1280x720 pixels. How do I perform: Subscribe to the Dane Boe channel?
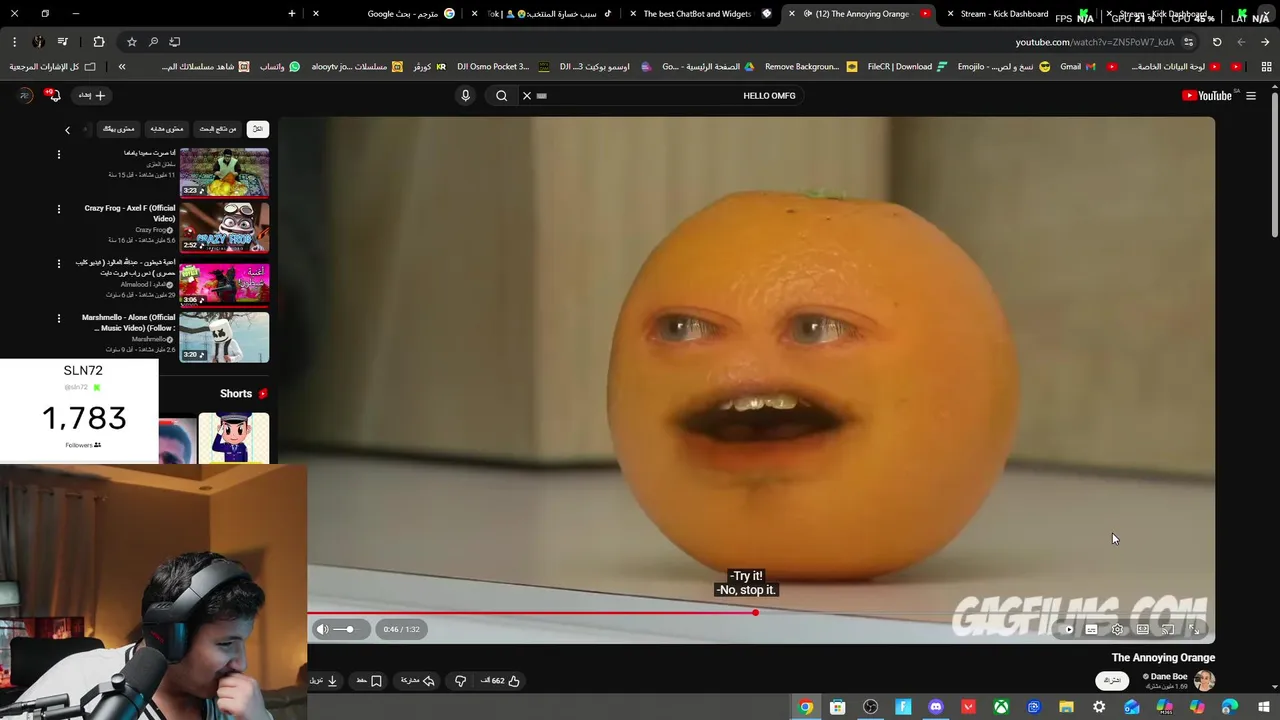click(1112, 680)
